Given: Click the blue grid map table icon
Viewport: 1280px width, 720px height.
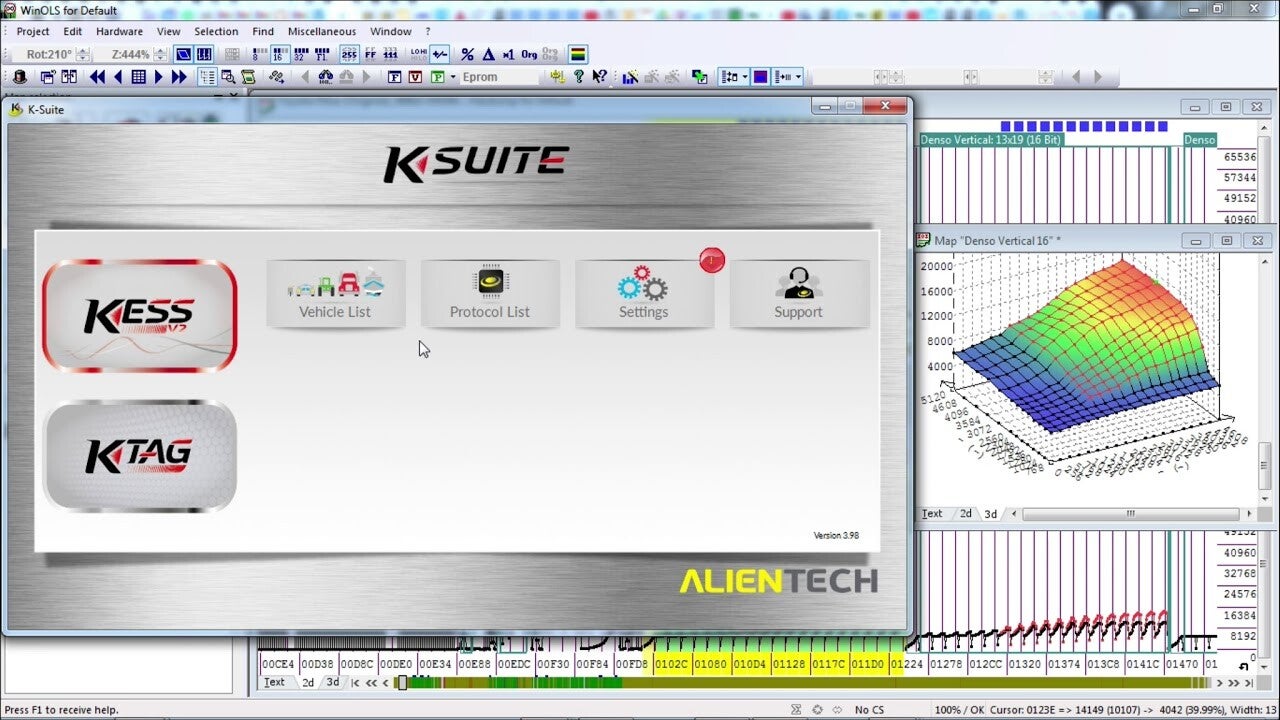Looking at the screenshot, I should [138, 77].
